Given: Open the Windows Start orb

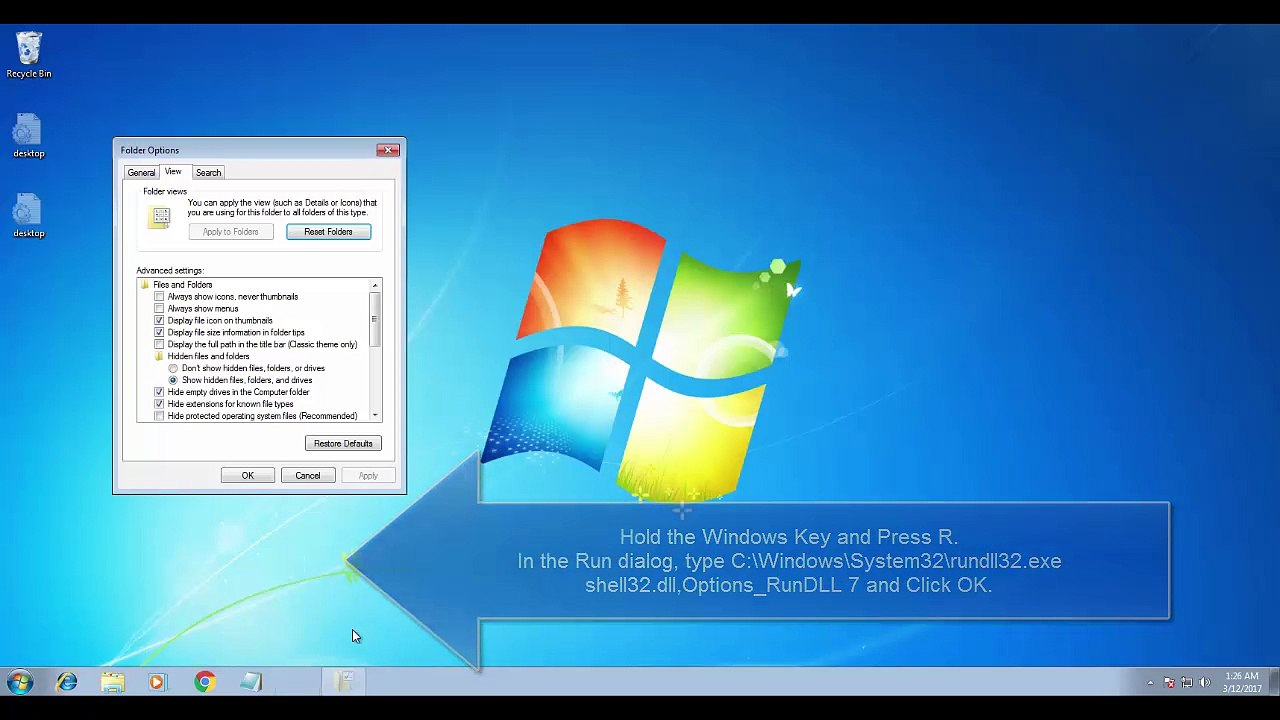Looking at the screenshot, I should coord(20,682).
